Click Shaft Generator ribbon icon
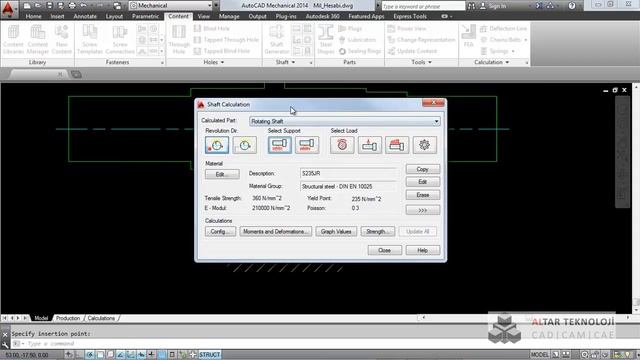Screen dimensions: 640x360 [276, 40]
